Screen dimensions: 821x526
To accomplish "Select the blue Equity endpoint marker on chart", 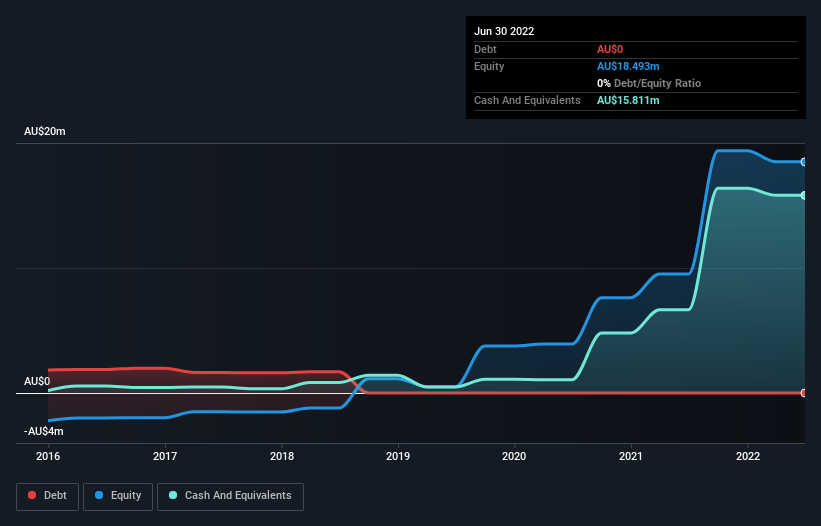I will click(x=804, y=162).
